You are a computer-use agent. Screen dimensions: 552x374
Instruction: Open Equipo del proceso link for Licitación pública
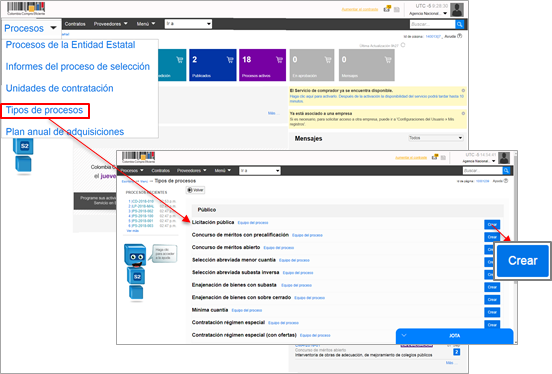pos(253,223)
